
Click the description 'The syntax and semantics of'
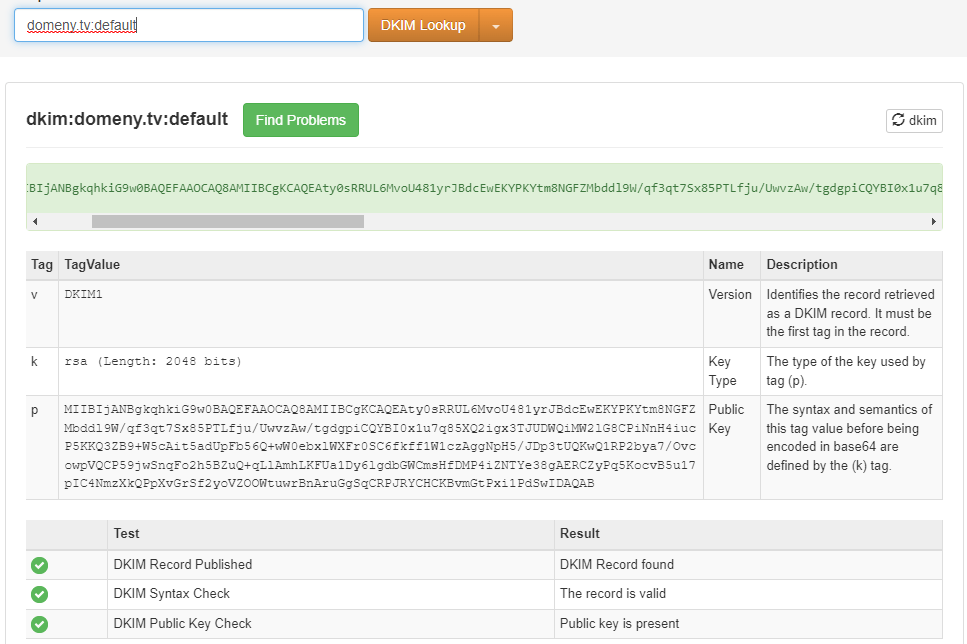(849, 437)
